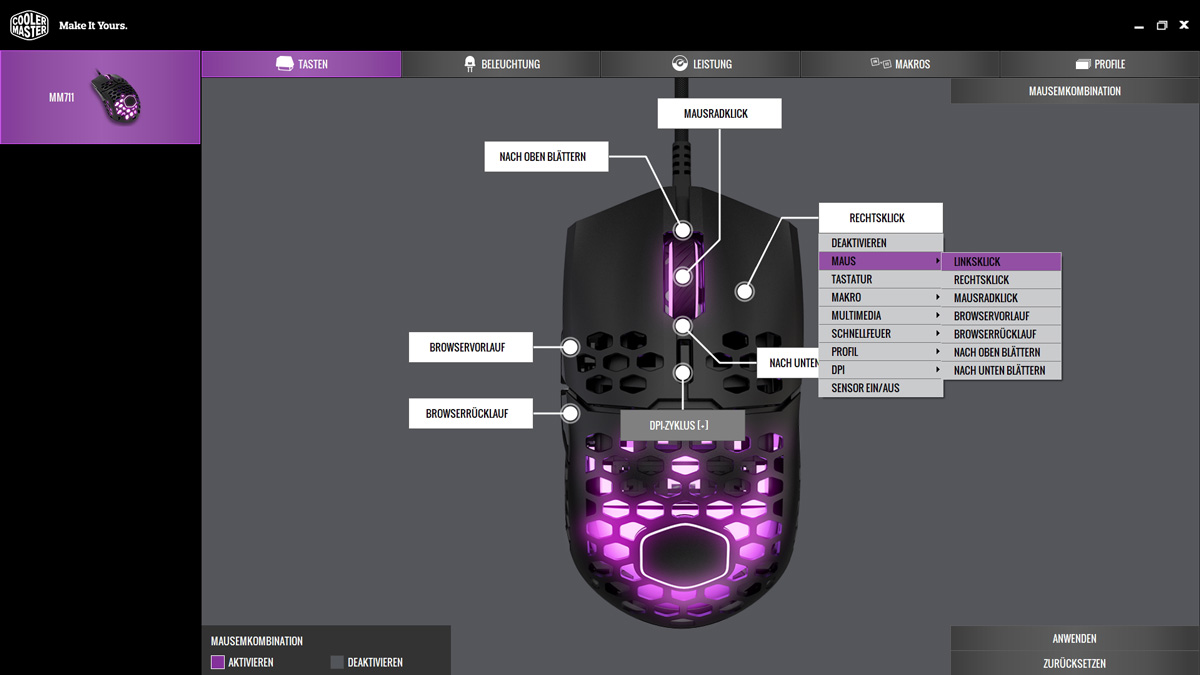Choose Sensor Ein/Aus in the menu
This screenshot has height=675, width=1200.
[x=881, y=388]
